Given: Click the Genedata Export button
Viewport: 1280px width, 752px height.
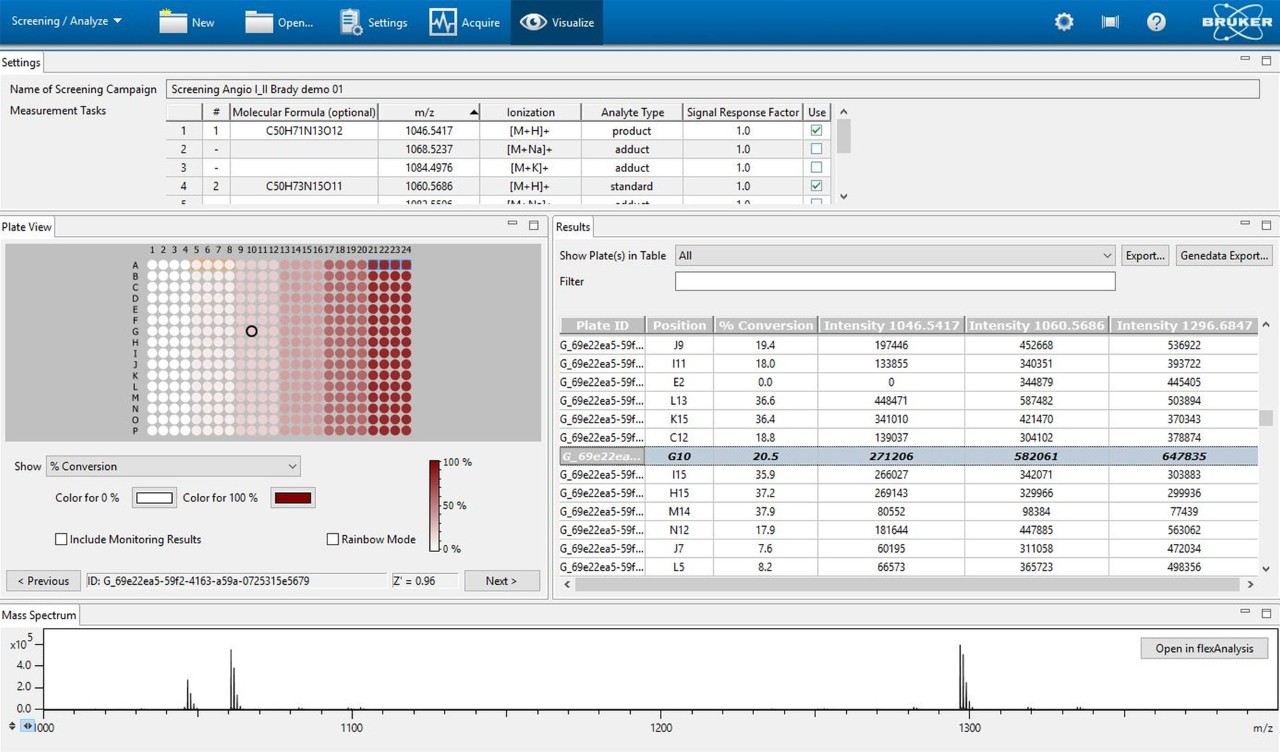Looking at the screenshot, I should (1223, 255).
